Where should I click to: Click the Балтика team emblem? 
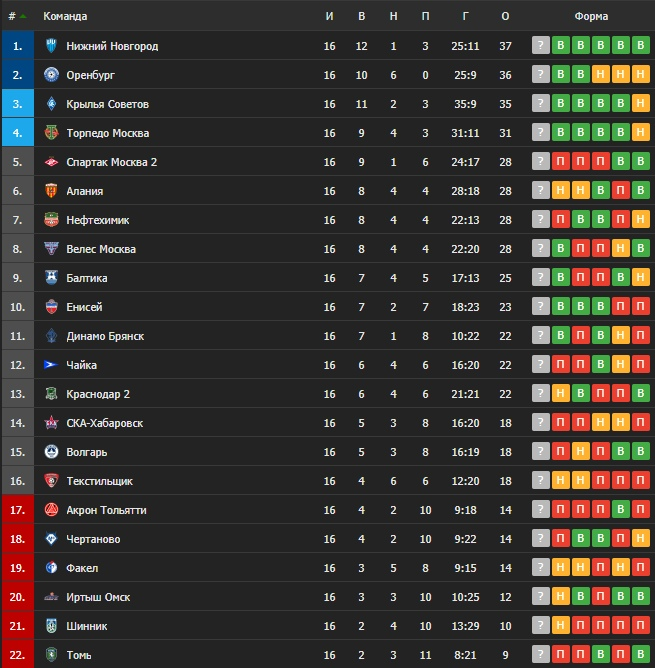[52, 278]
